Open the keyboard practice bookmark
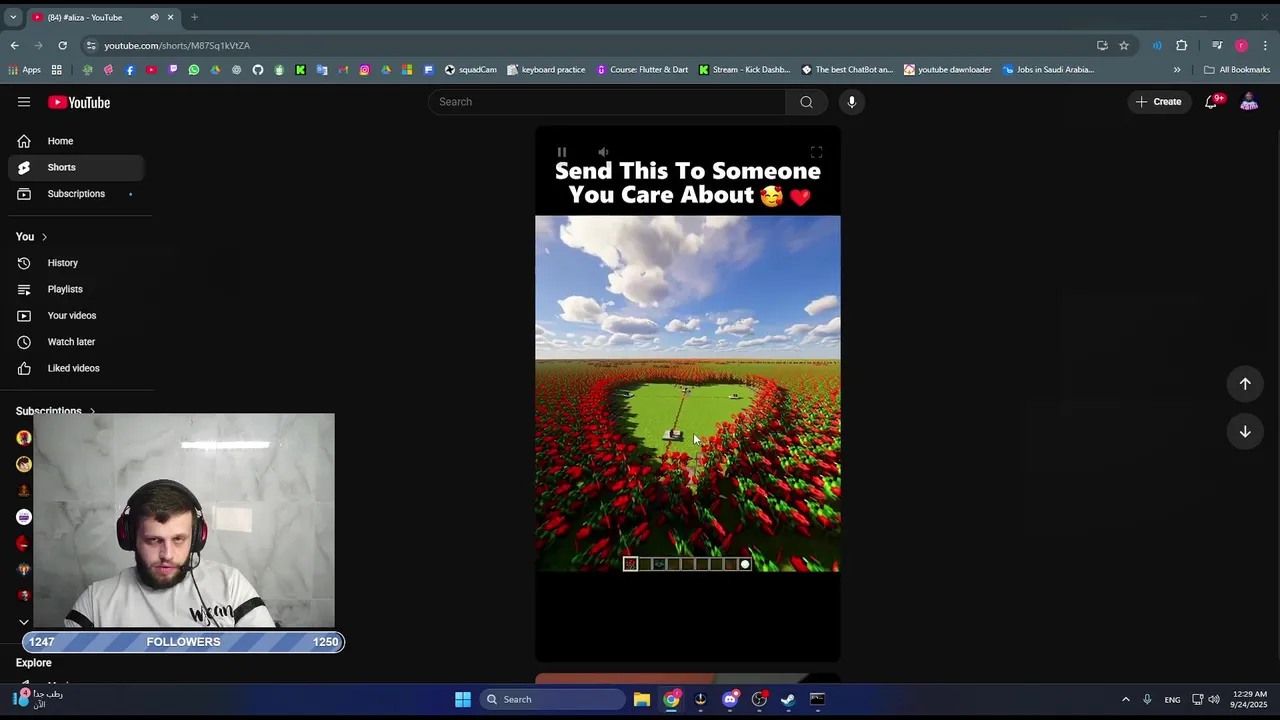The image size is (1280, 720). click(x=546, y=70)
